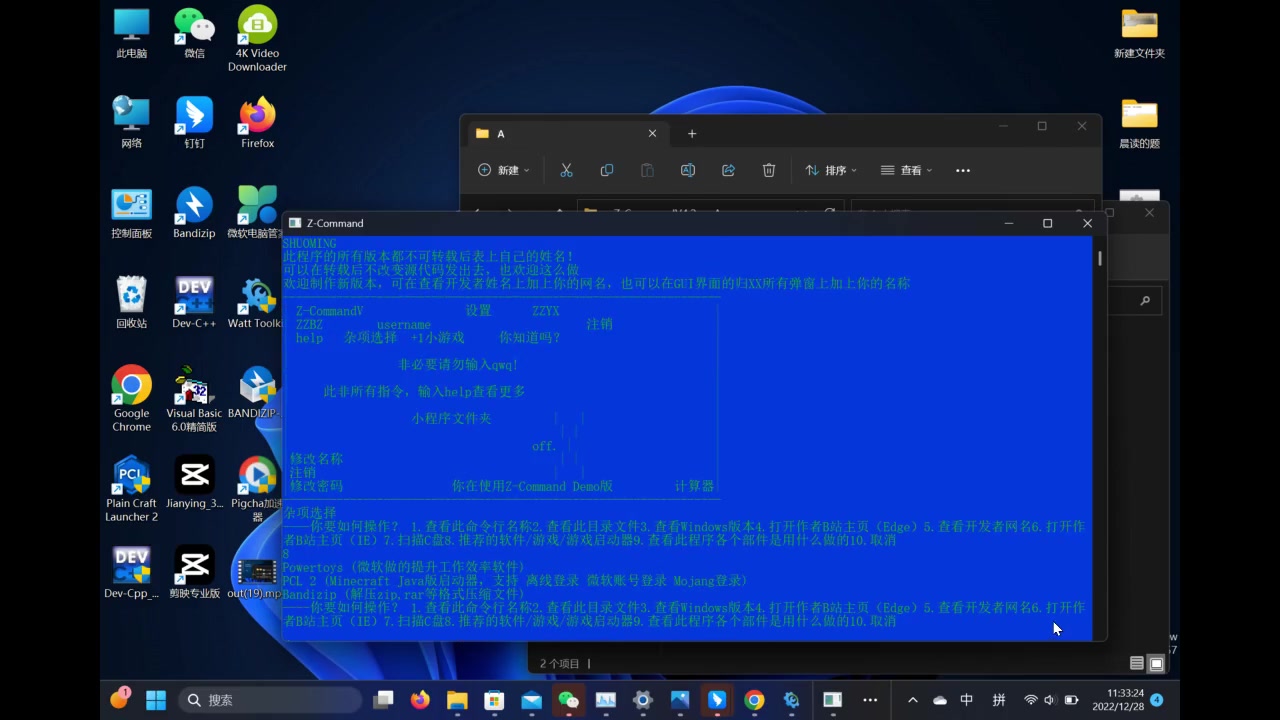Select the Cut icon in File Explorer toolbar
The height and width of the screenshot is (720, 1280).
(566, 170)
